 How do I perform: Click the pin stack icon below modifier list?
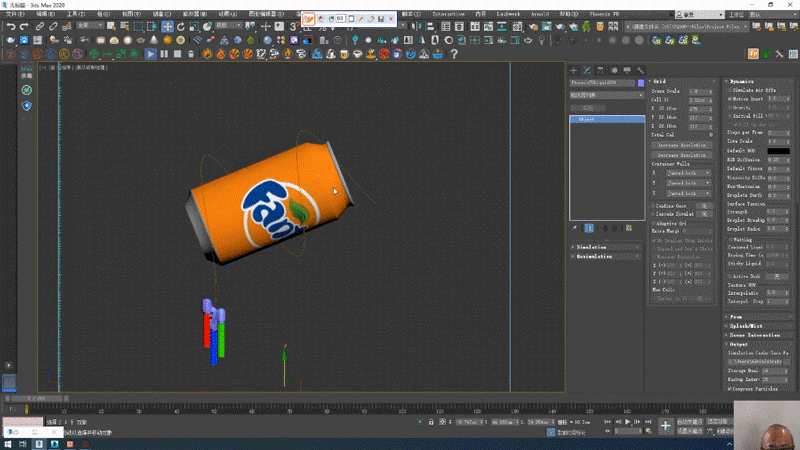pyautogui.click(x=574, y=228)
